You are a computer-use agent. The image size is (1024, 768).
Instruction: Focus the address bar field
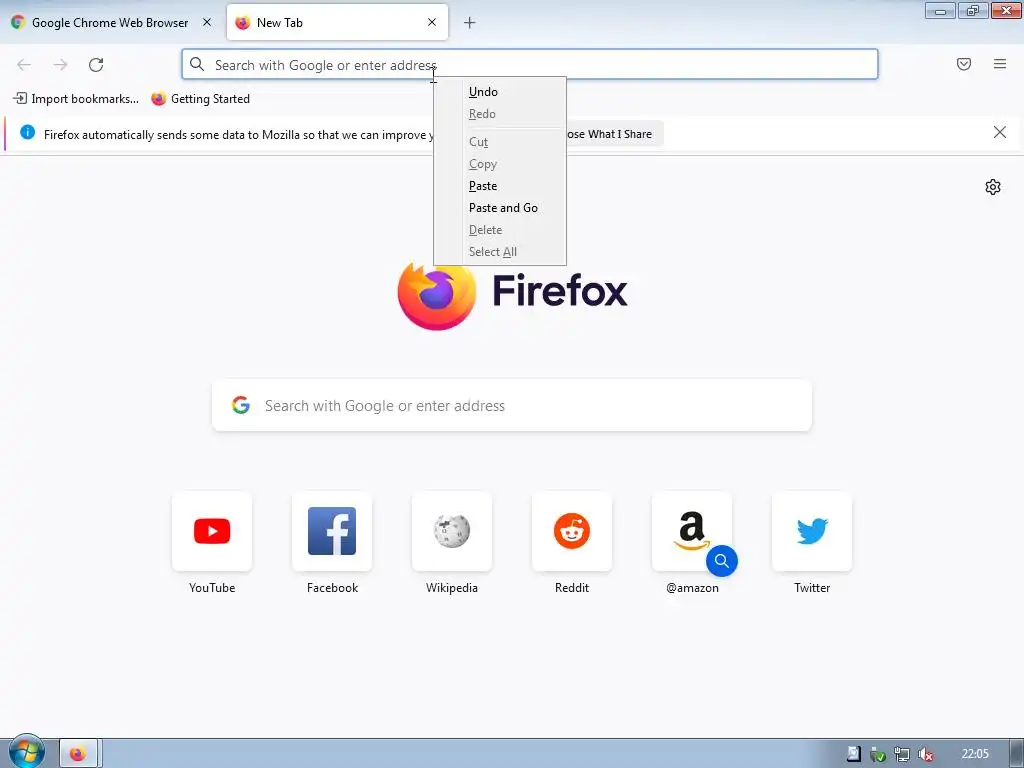click(x=530, y=64)
